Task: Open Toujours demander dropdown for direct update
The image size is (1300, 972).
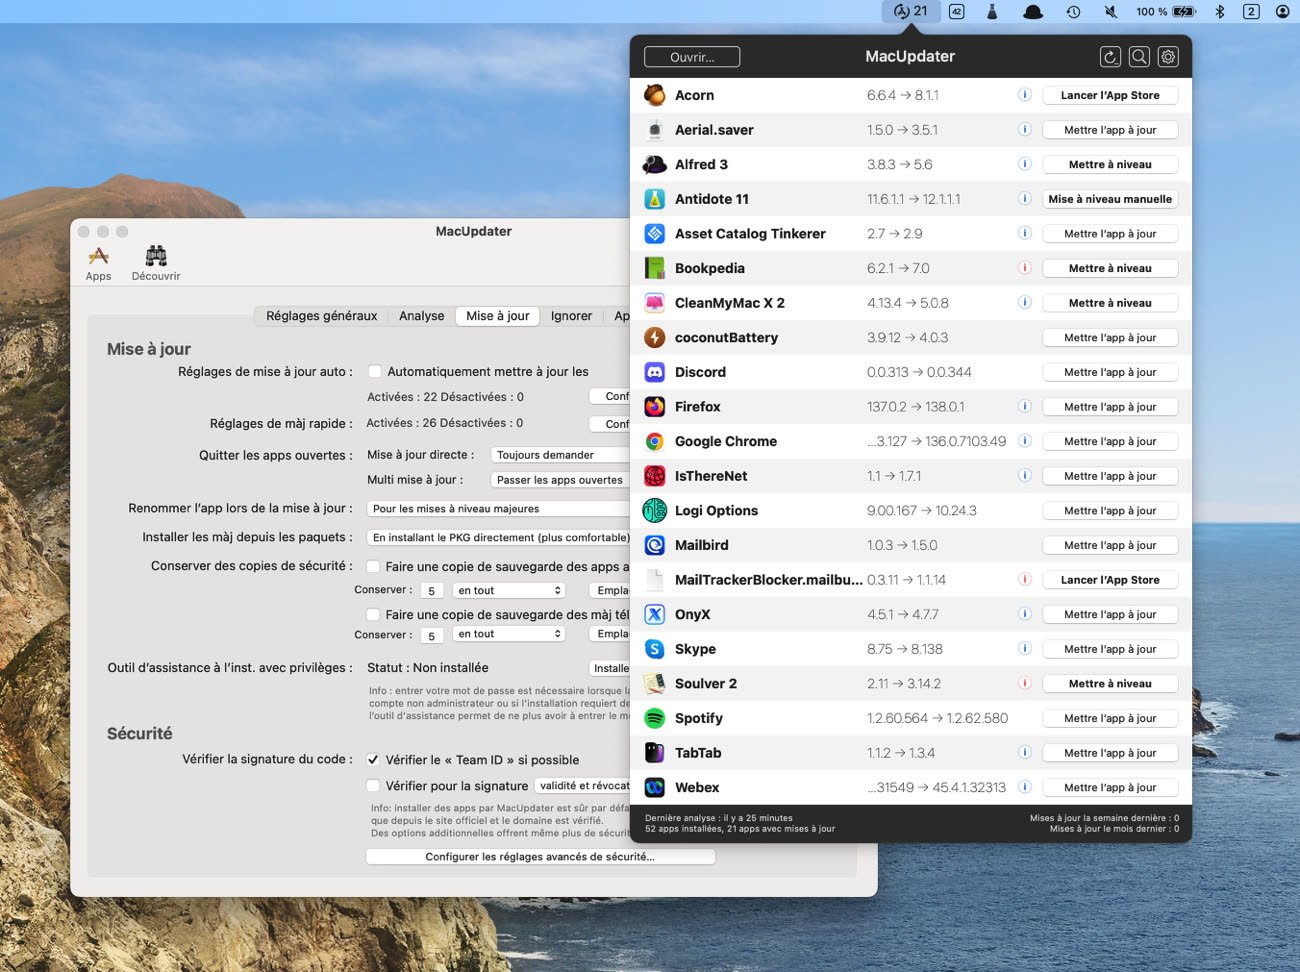Action: coord(560,455)
